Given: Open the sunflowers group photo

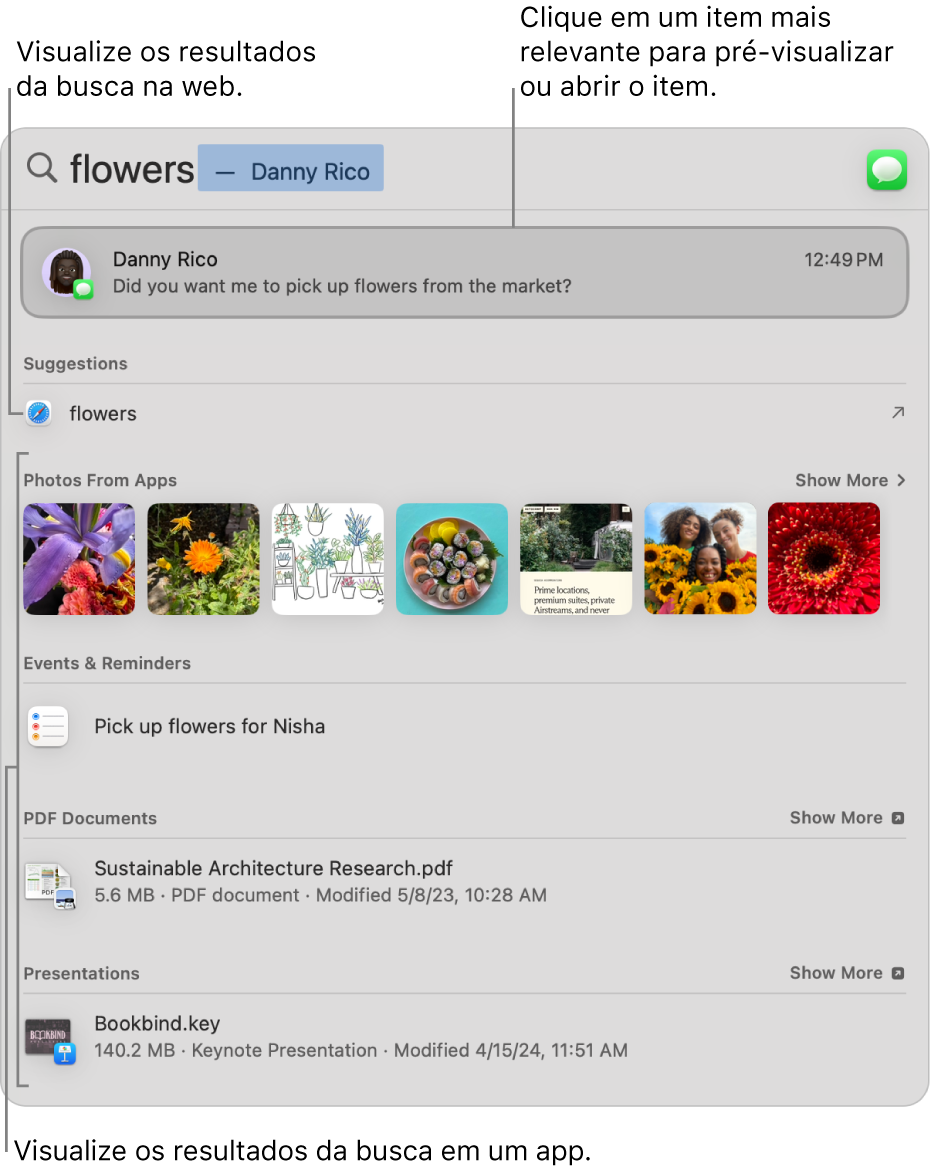Looking at the screenshot, I should pyautogui.click(x=700, y=559).
